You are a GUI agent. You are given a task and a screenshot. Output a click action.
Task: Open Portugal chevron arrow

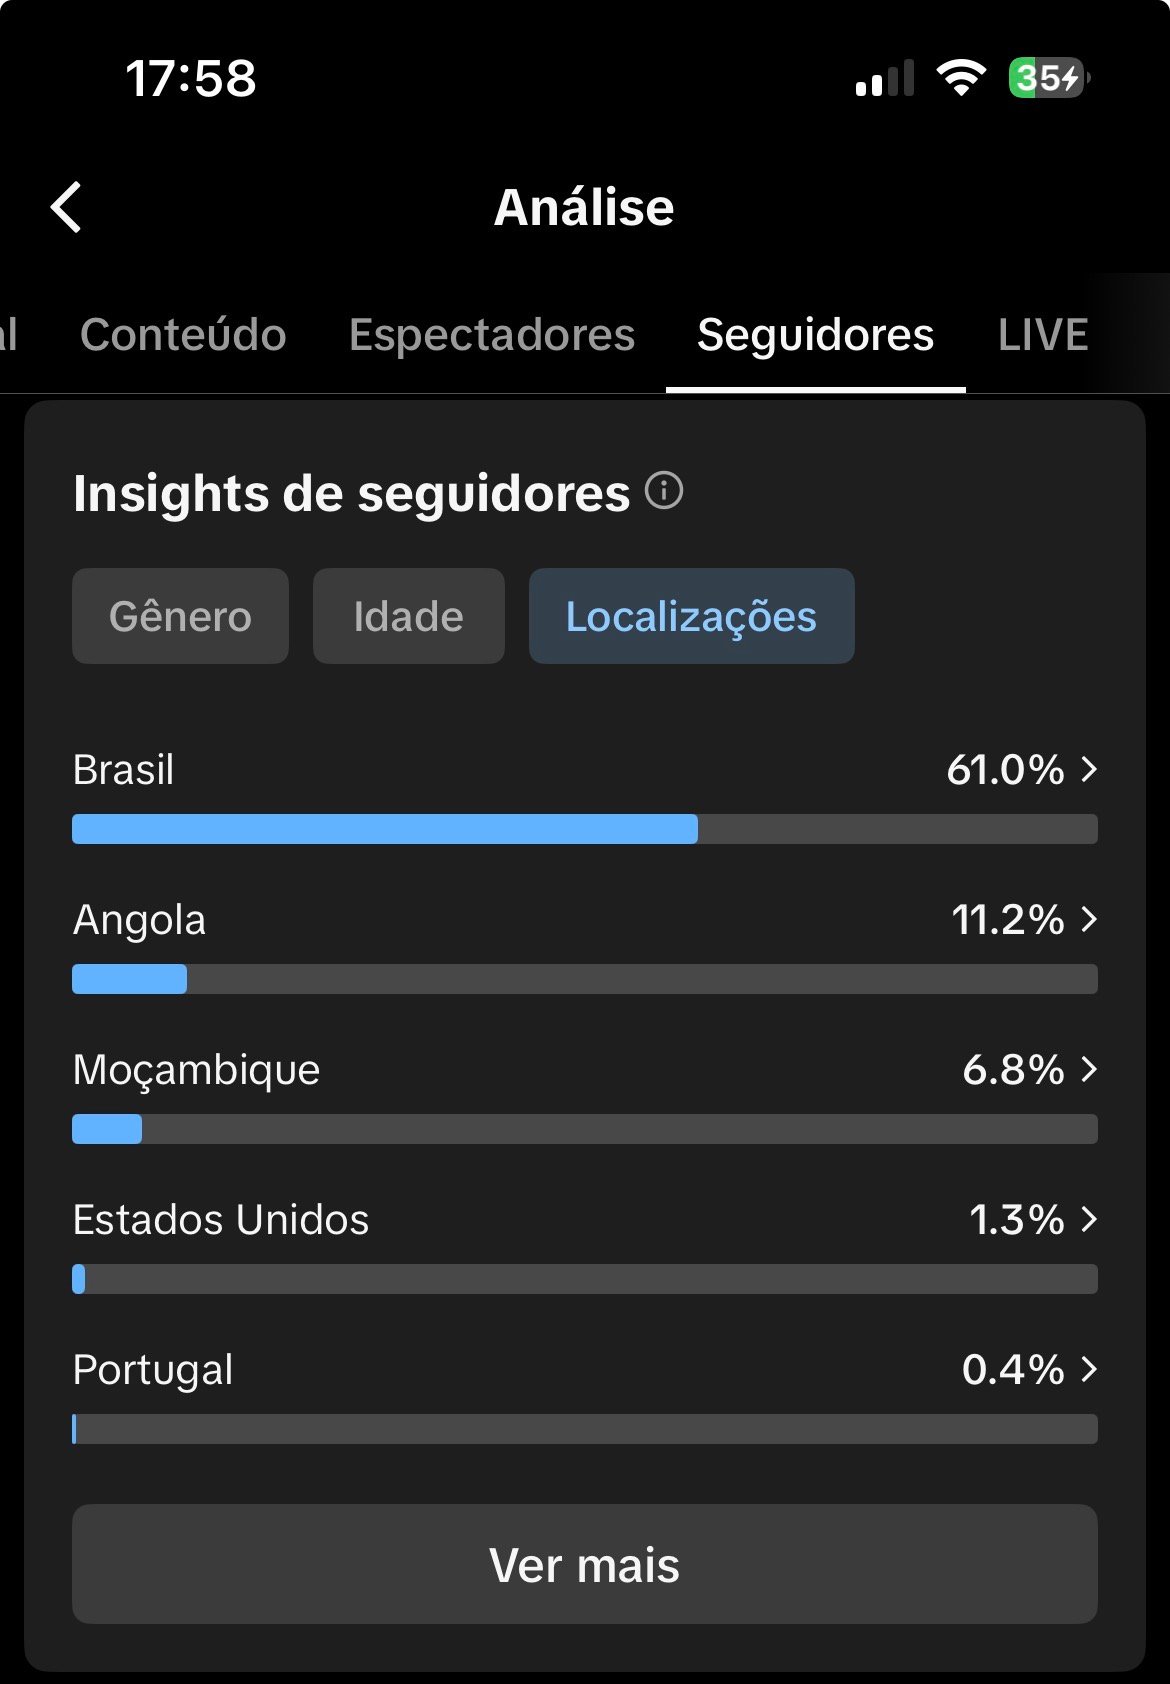pyautogui.click(x=1090, y=1369)
